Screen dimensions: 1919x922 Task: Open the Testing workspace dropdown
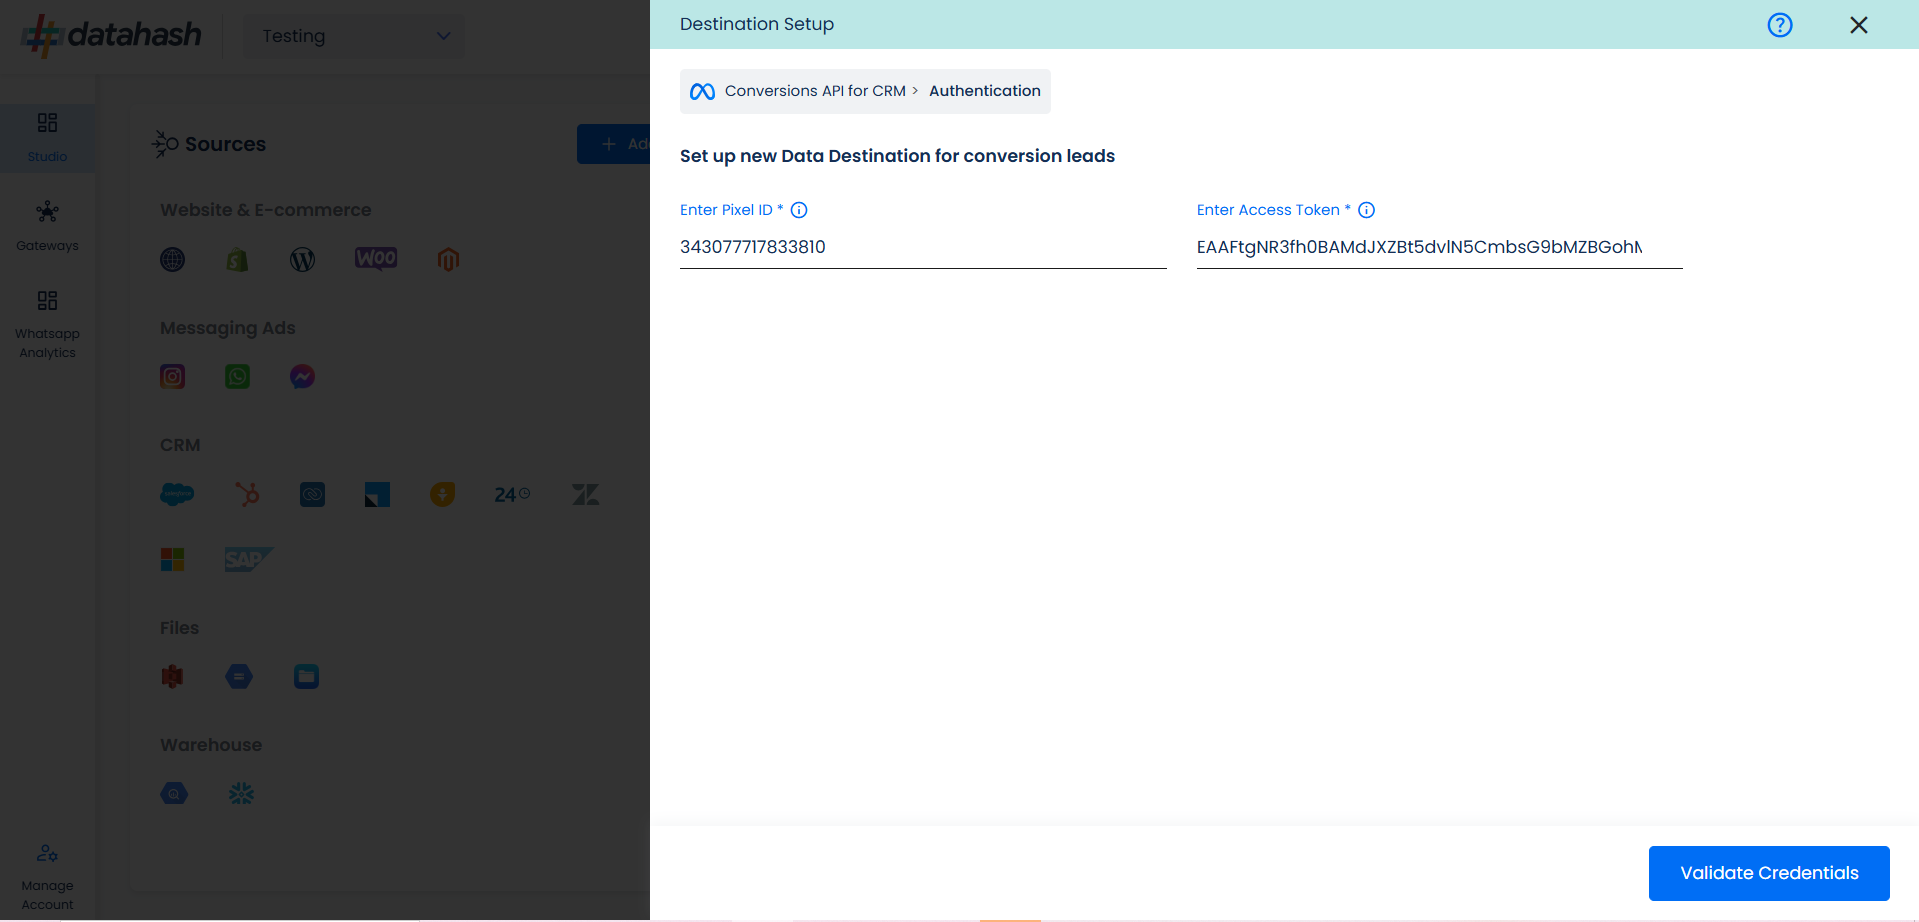[354, 36]
